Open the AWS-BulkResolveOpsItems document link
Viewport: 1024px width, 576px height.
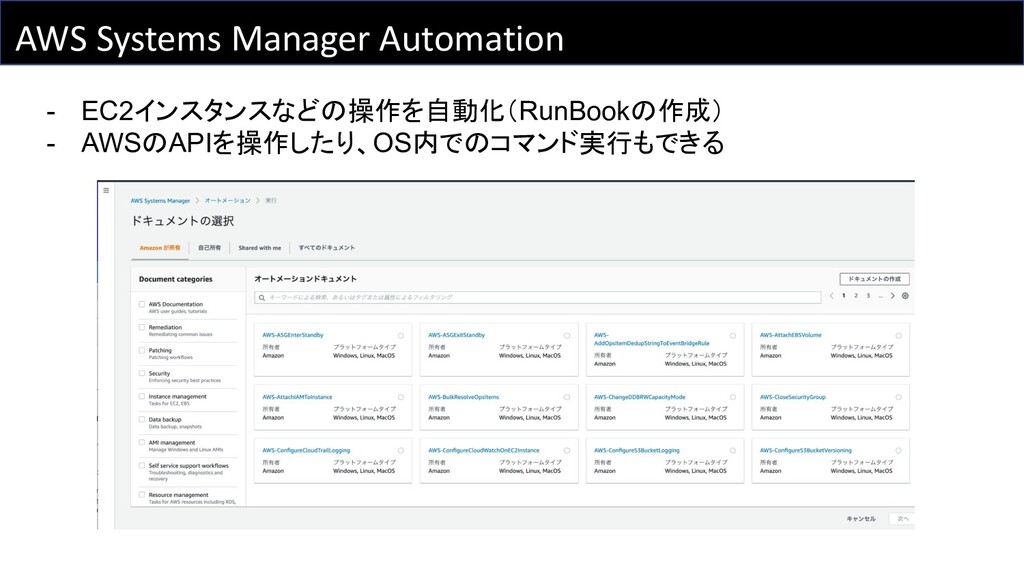464,397
